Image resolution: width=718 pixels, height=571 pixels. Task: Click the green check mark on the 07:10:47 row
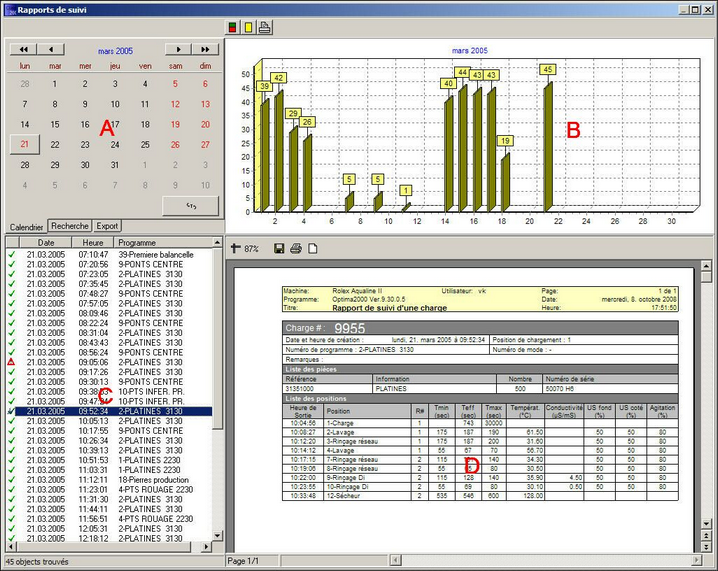11,254
